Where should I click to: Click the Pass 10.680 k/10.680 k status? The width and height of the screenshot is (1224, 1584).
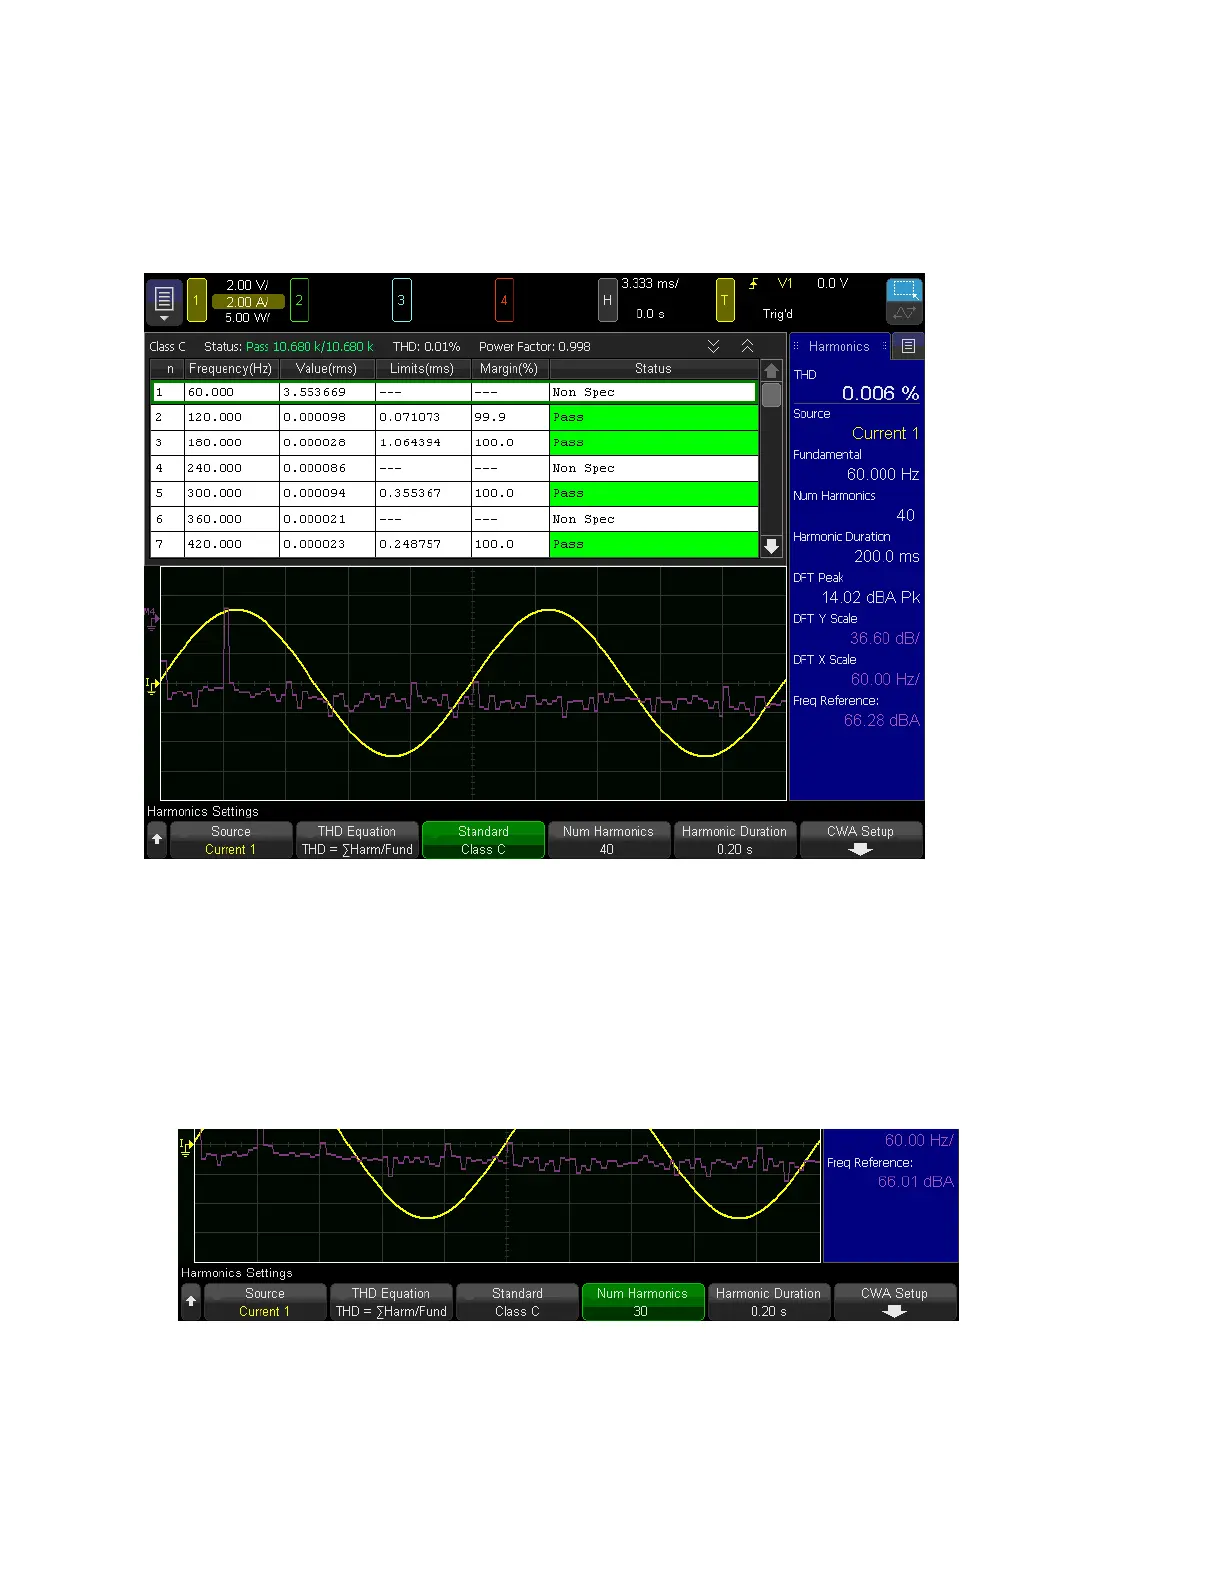pos(310,347)
